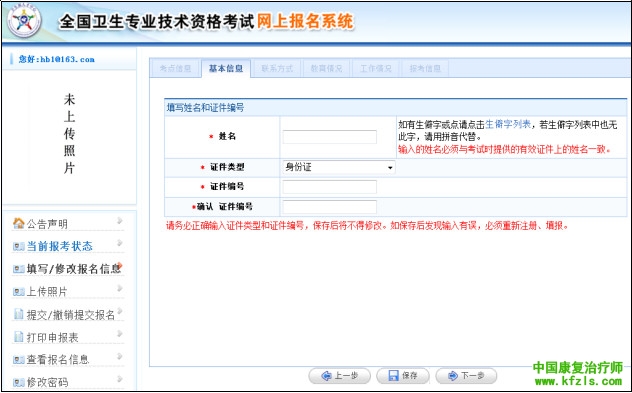Click the icon beside 填写/修改报名信息

coord(19,269)
